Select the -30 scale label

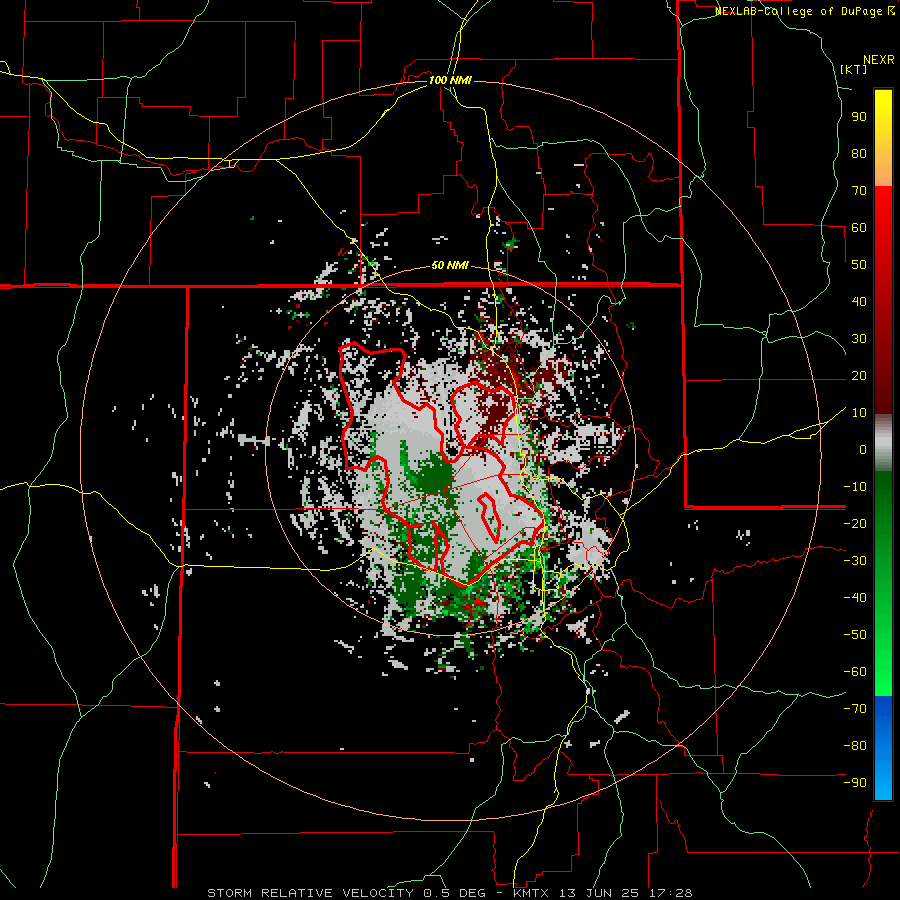(x=855, y=561)
